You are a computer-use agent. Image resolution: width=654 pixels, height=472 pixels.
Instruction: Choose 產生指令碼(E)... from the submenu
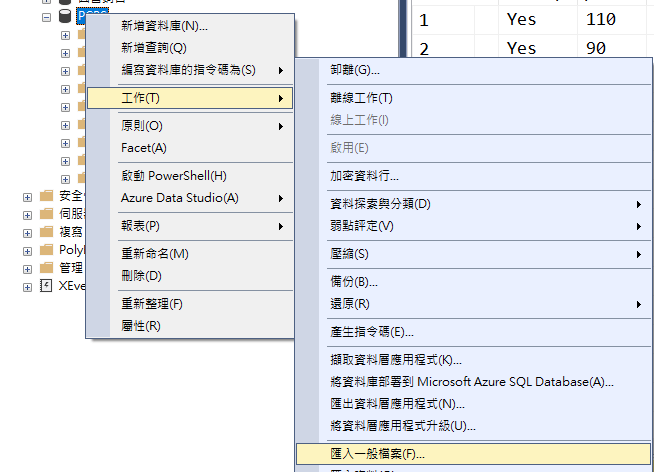(x=372, y=332)
